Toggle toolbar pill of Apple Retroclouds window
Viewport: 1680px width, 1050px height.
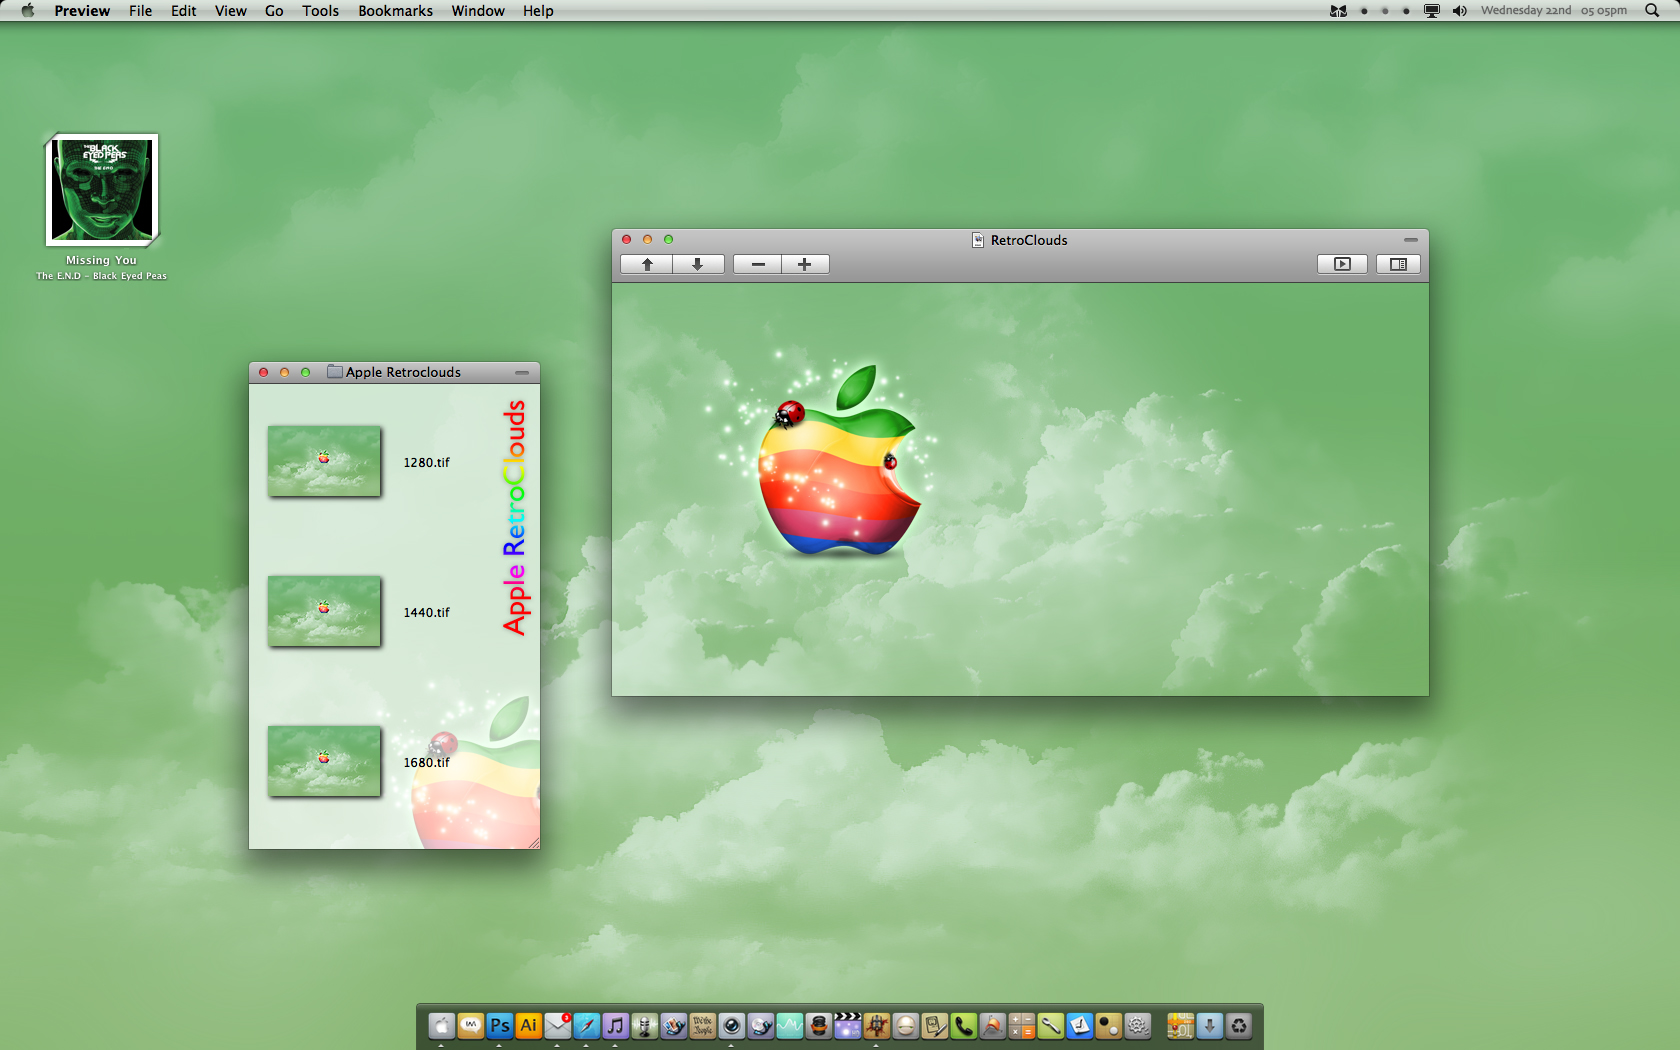tap(522, 372)
